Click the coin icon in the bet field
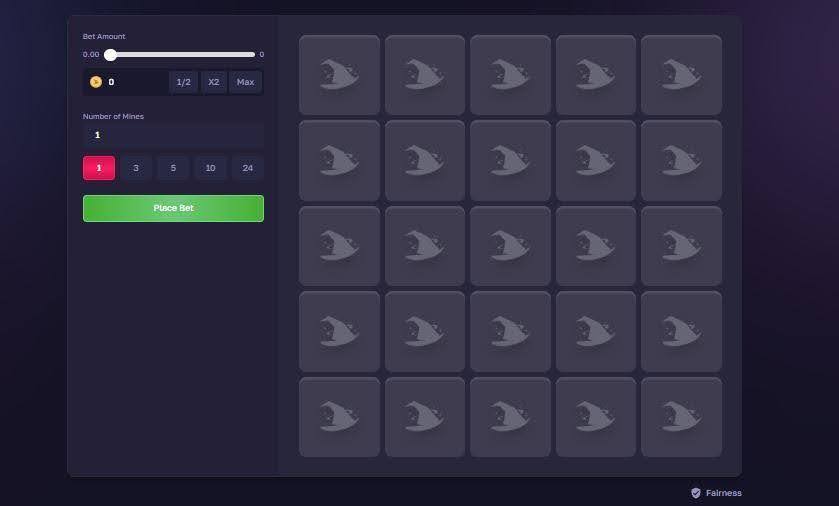This screenshot has height=506, width=839. [96, 82]
